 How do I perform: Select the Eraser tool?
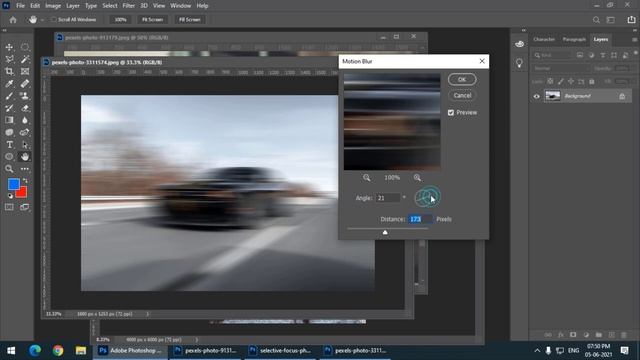tap(25, 108)
